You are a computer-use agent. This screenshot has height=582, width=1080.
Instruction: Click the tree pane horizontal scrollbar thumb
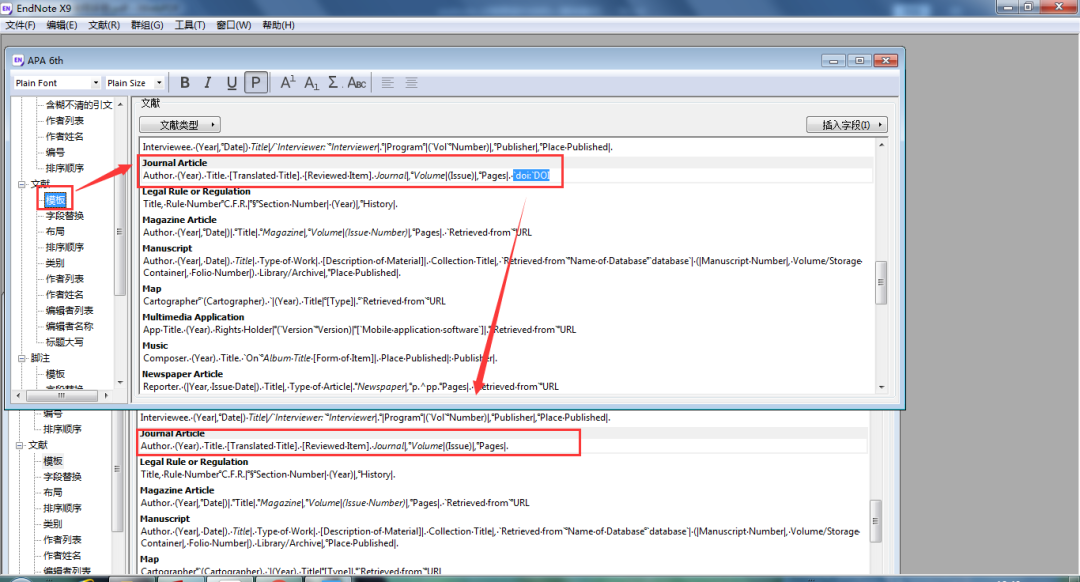click(x=61, y=395)
